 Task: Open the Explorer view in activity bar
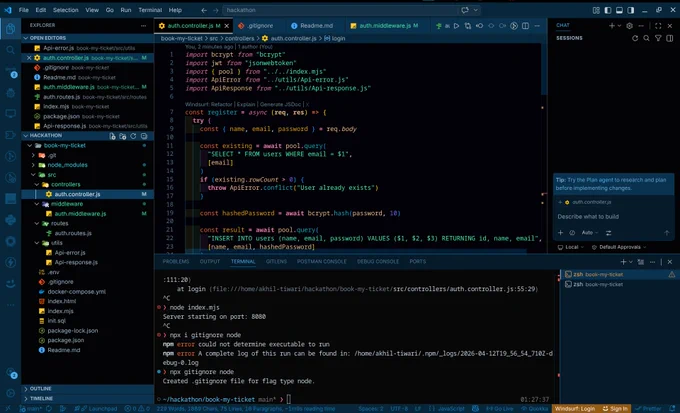coord(10,29)
